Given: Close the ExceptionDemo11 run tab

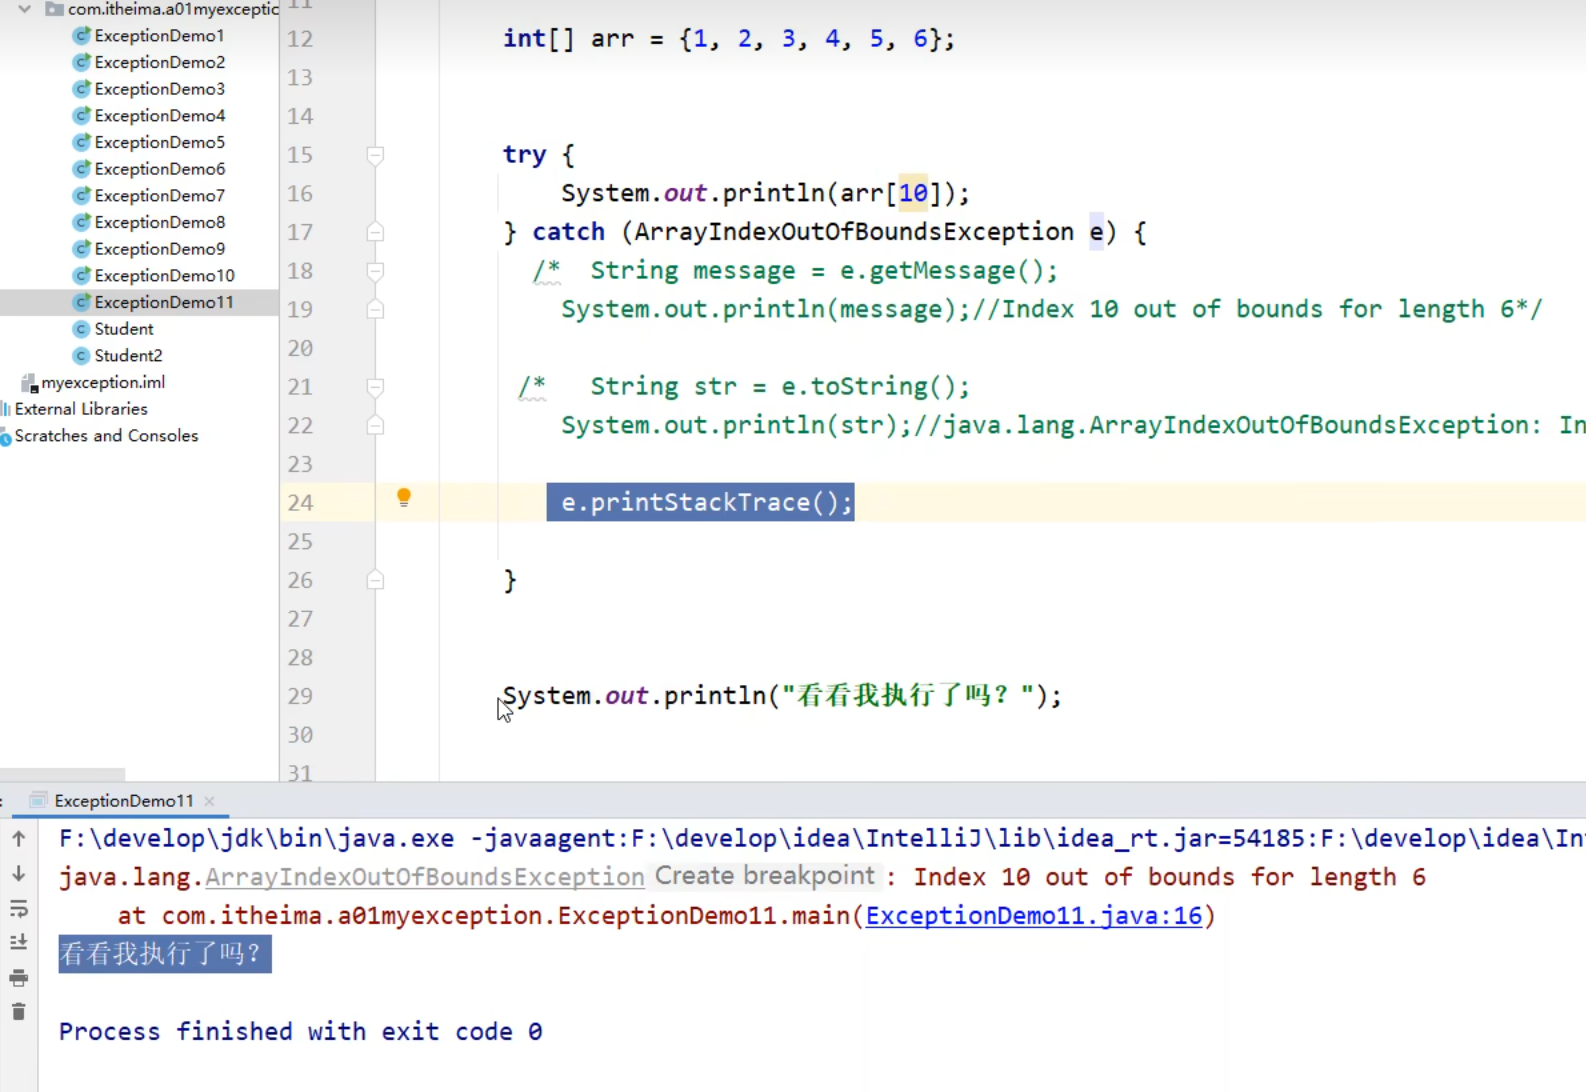Looking at the screenshot, I should tap(209, 801).
